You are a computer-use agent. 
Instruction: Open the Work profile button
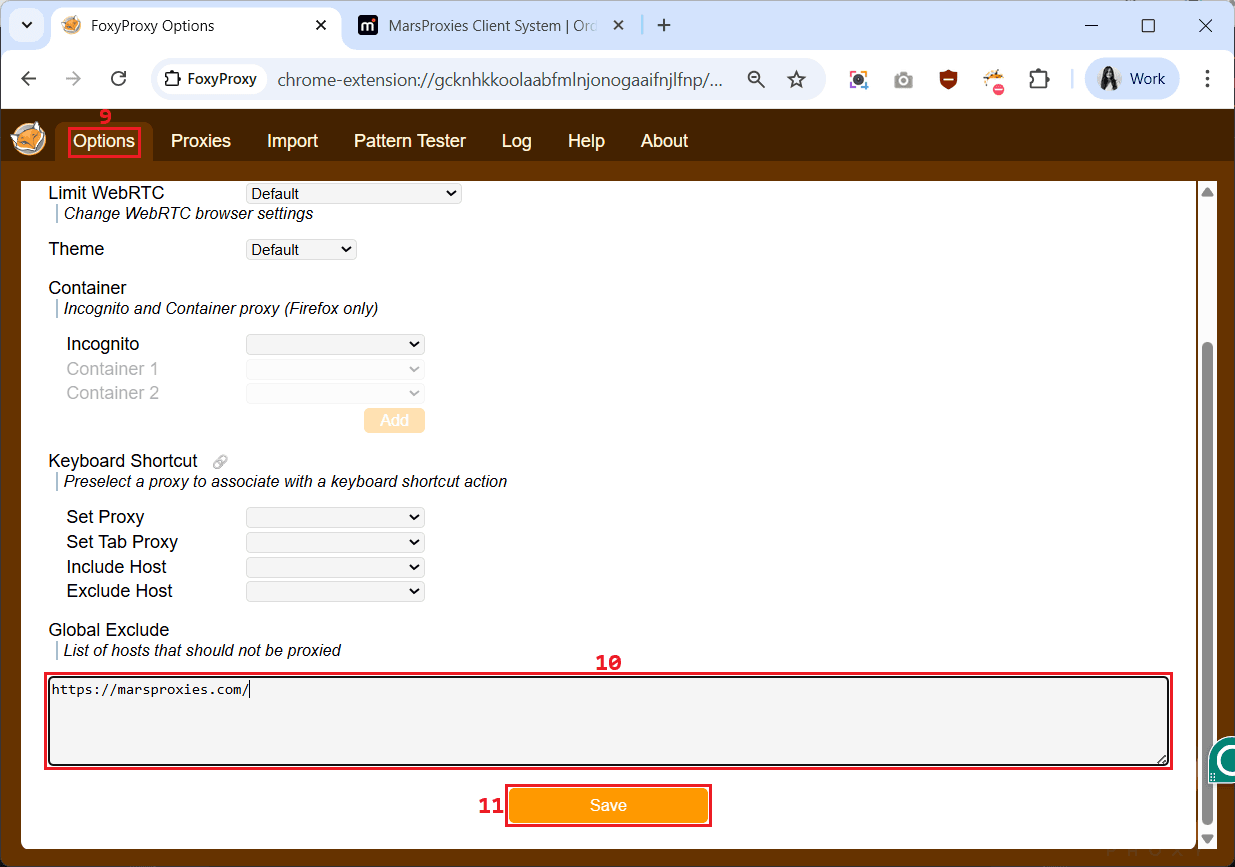[1132, 80]
